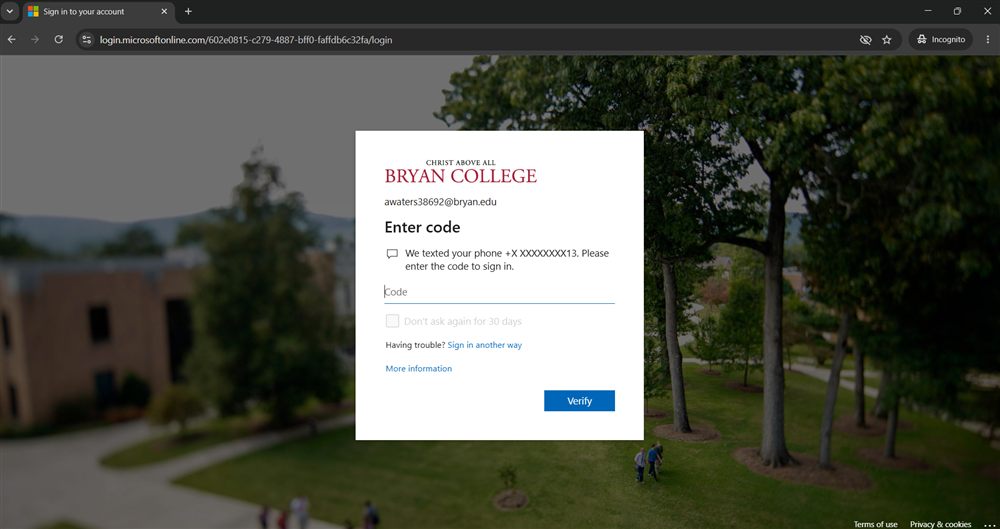Click the forward navigation arrow

pos(35,40)
